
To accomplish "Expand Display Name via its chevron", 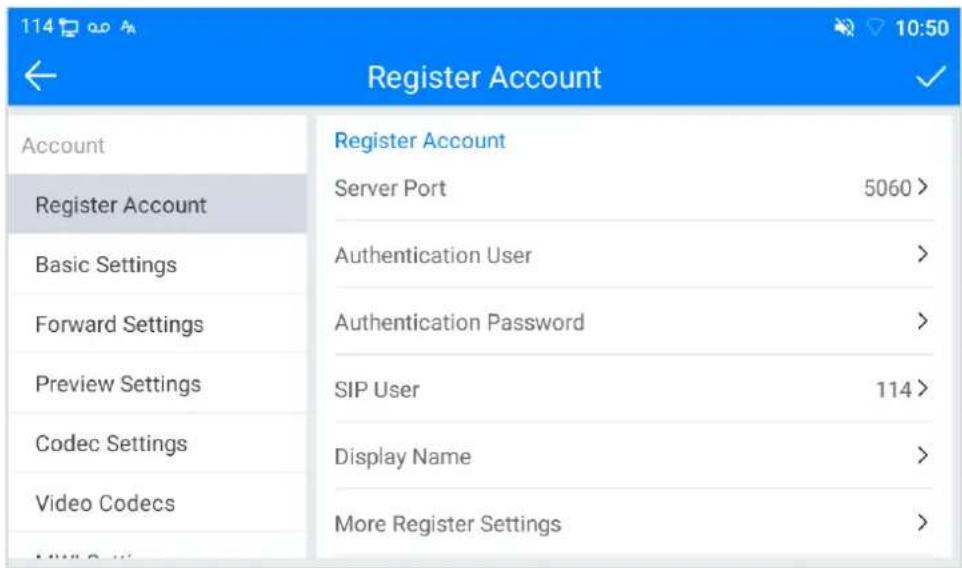I will pyautogui.click(x=922, y=455).
